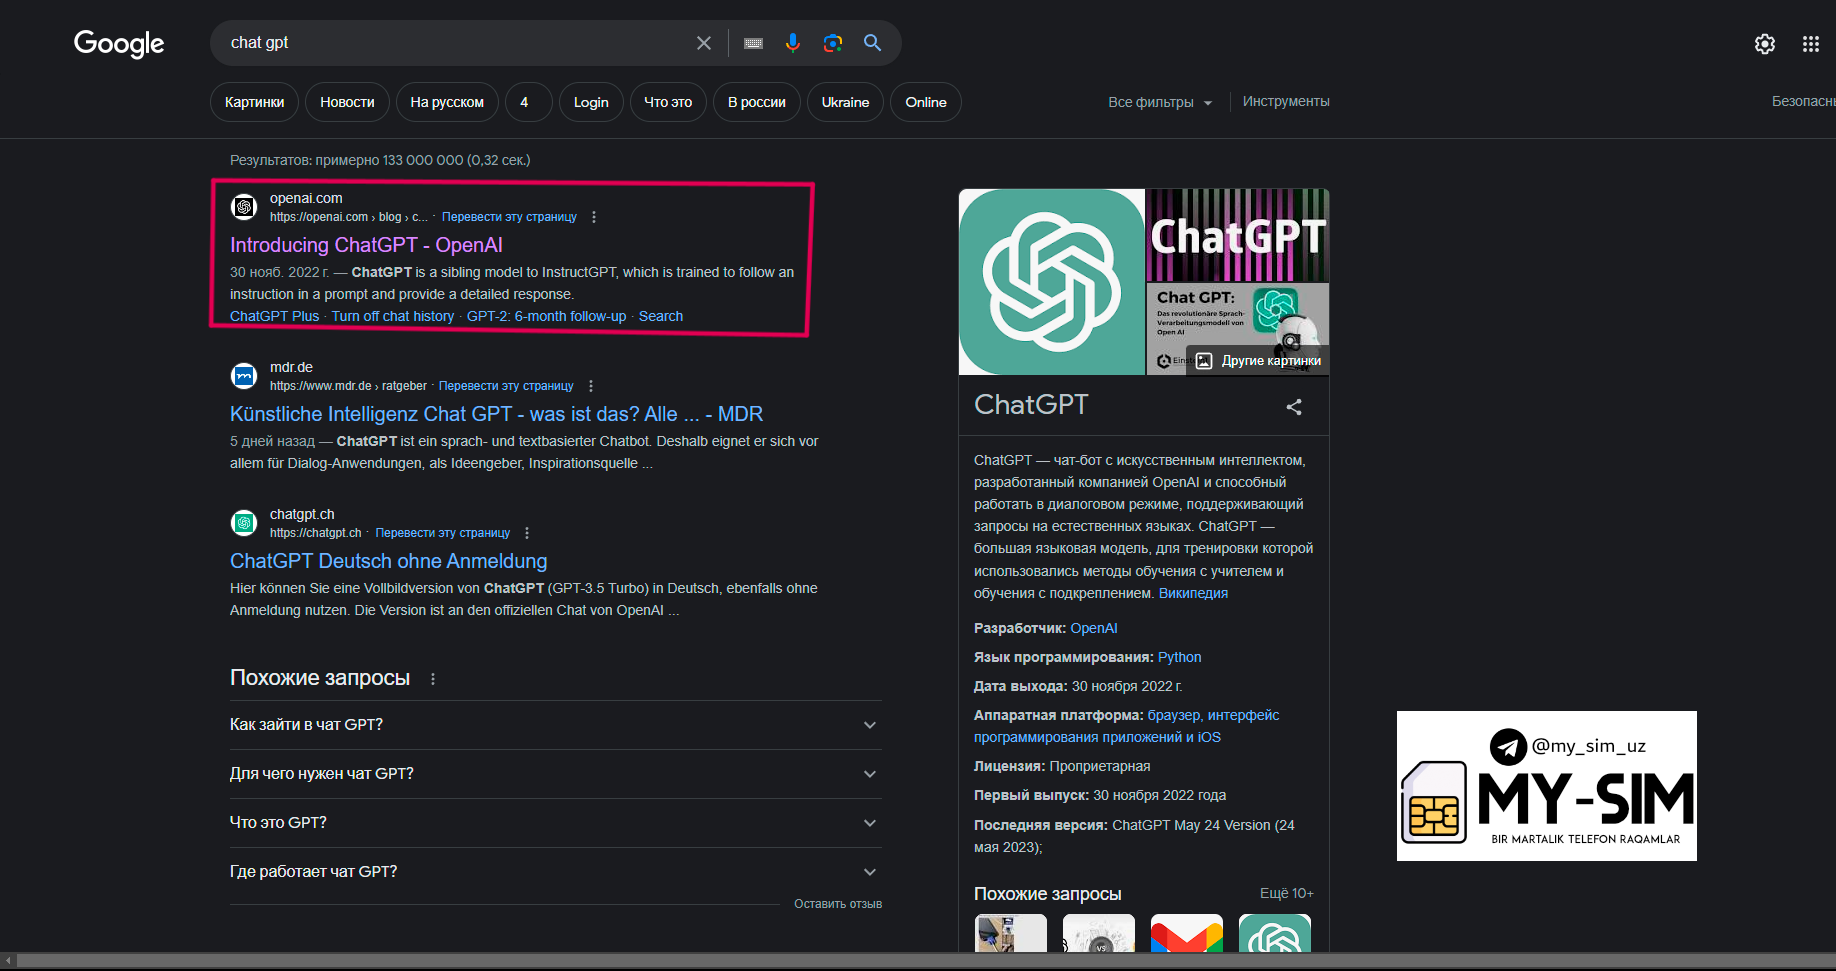Expand "Как зайти в чат GPT?" question
This screenshot has width=1836, height=971.
click(869, 725)
